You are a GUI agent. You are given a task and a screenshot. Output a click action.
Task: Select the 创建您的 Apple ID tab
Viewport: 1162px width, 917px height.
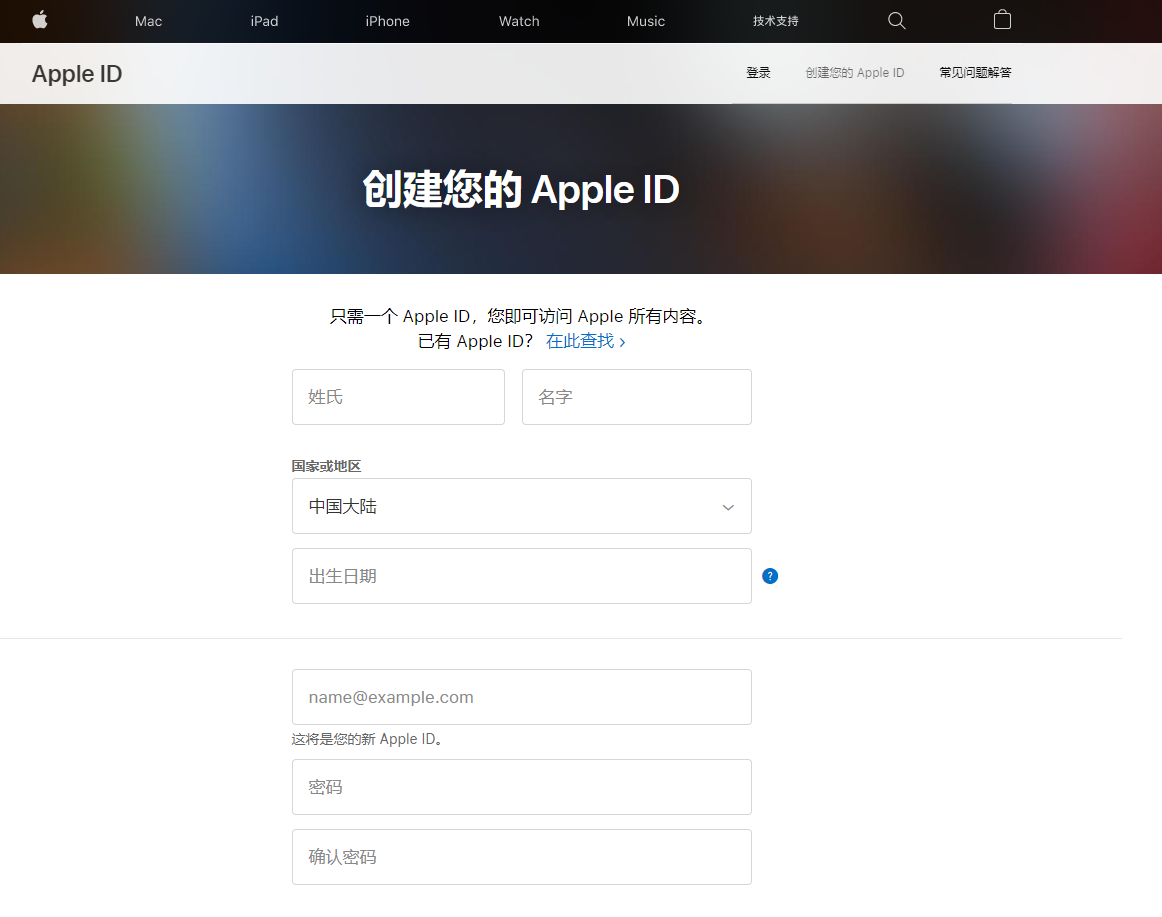tap(855, 73)
